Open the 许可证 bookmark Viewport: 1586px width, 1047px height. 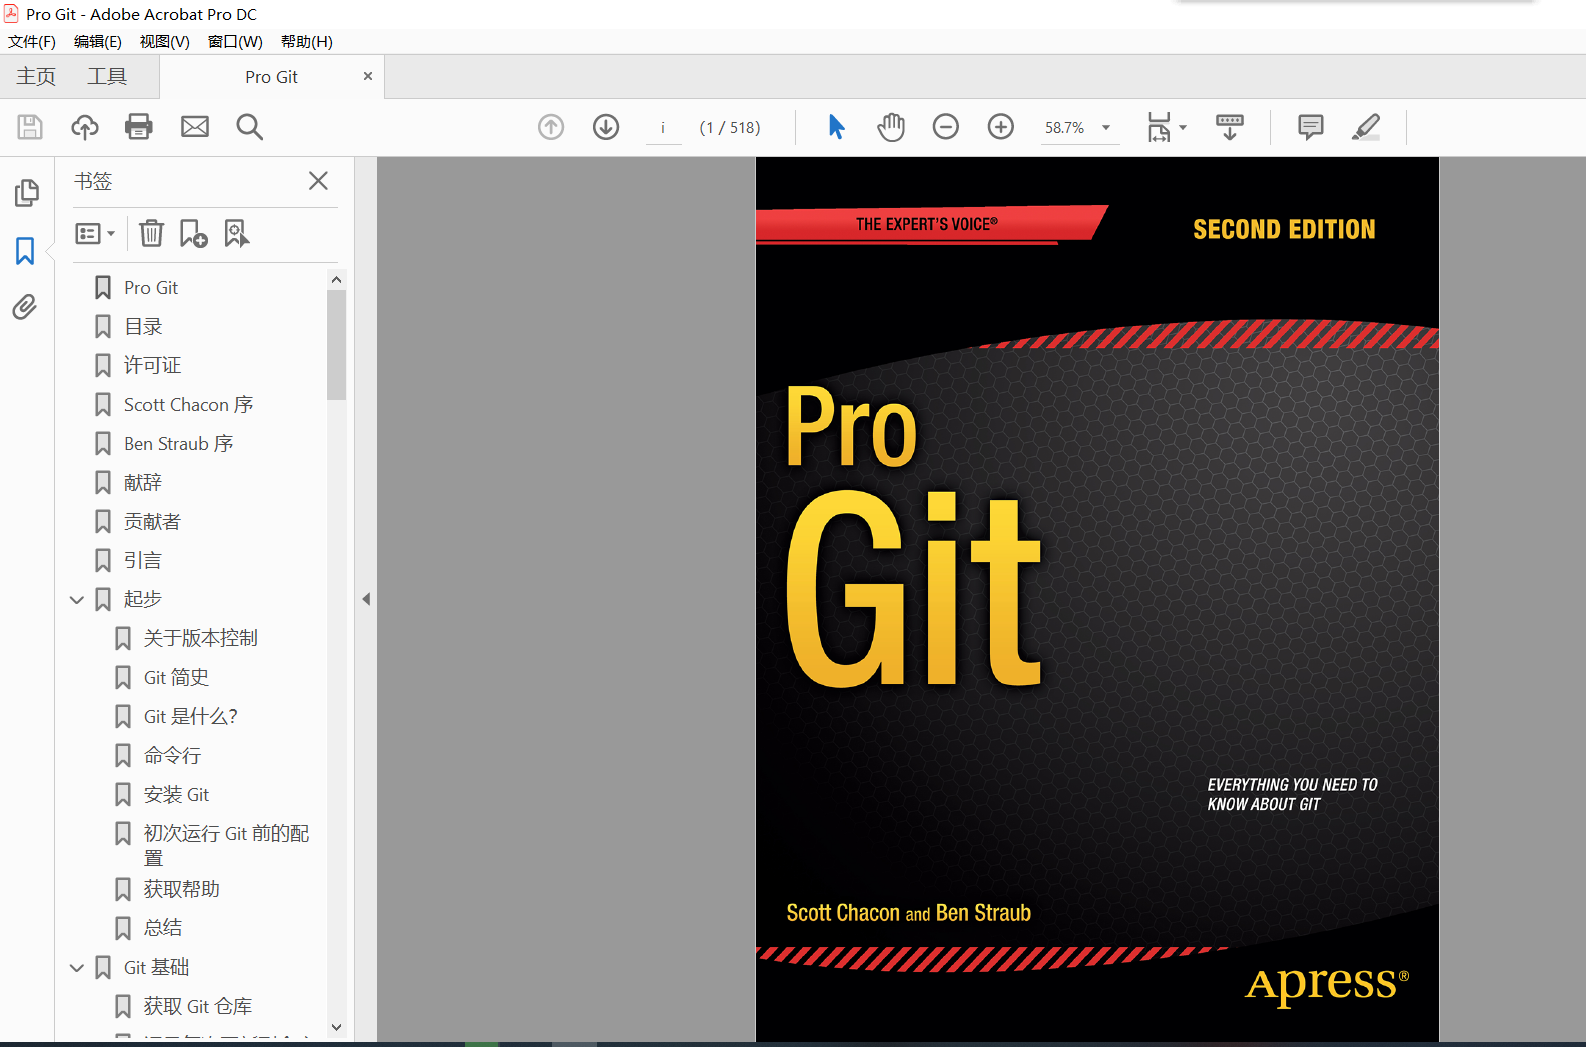[x=153, y=365]
